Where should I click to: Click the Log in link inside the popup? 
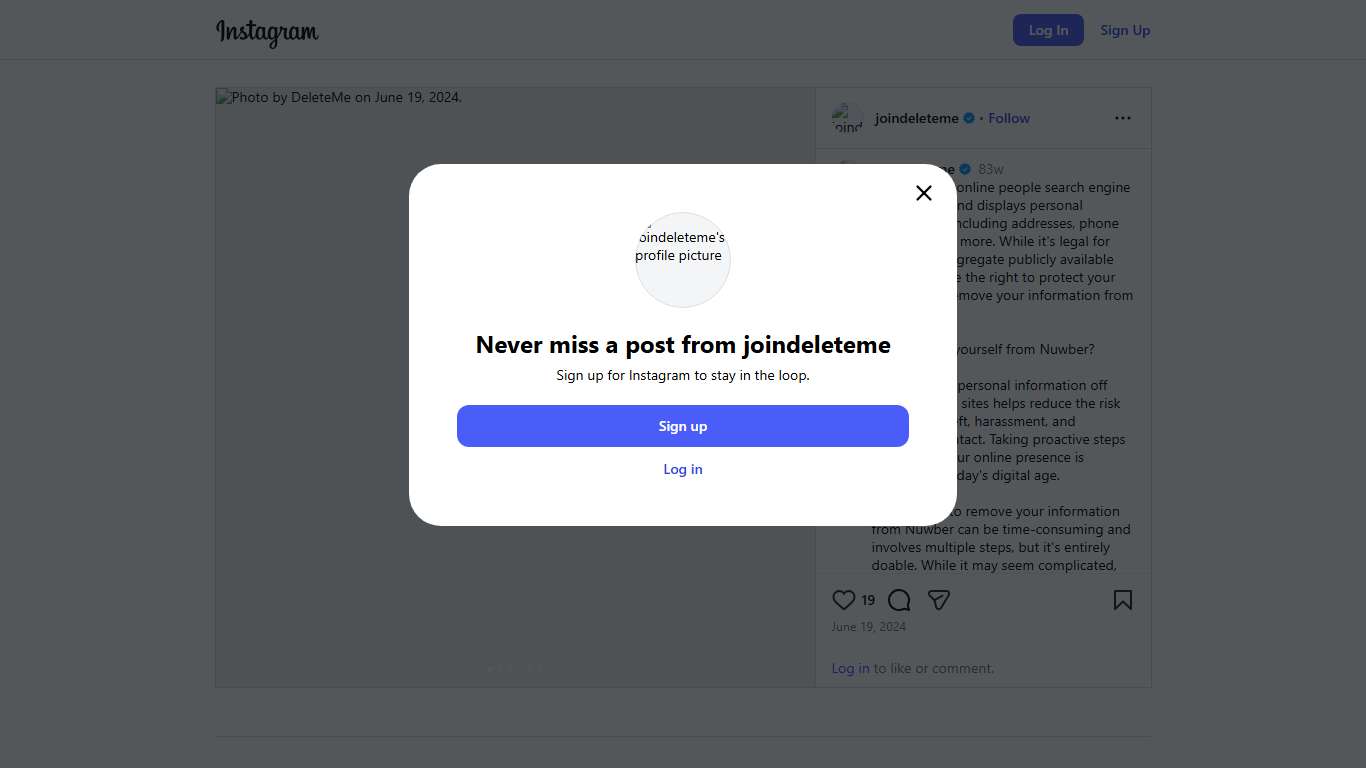coord(683,469)
